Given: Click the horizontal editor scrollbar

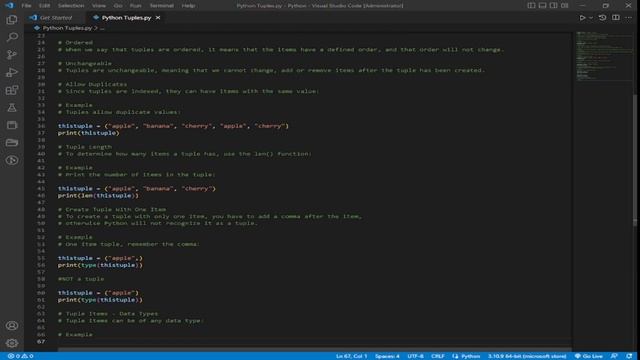Looking at the screenshot, I should click(314, 349).
